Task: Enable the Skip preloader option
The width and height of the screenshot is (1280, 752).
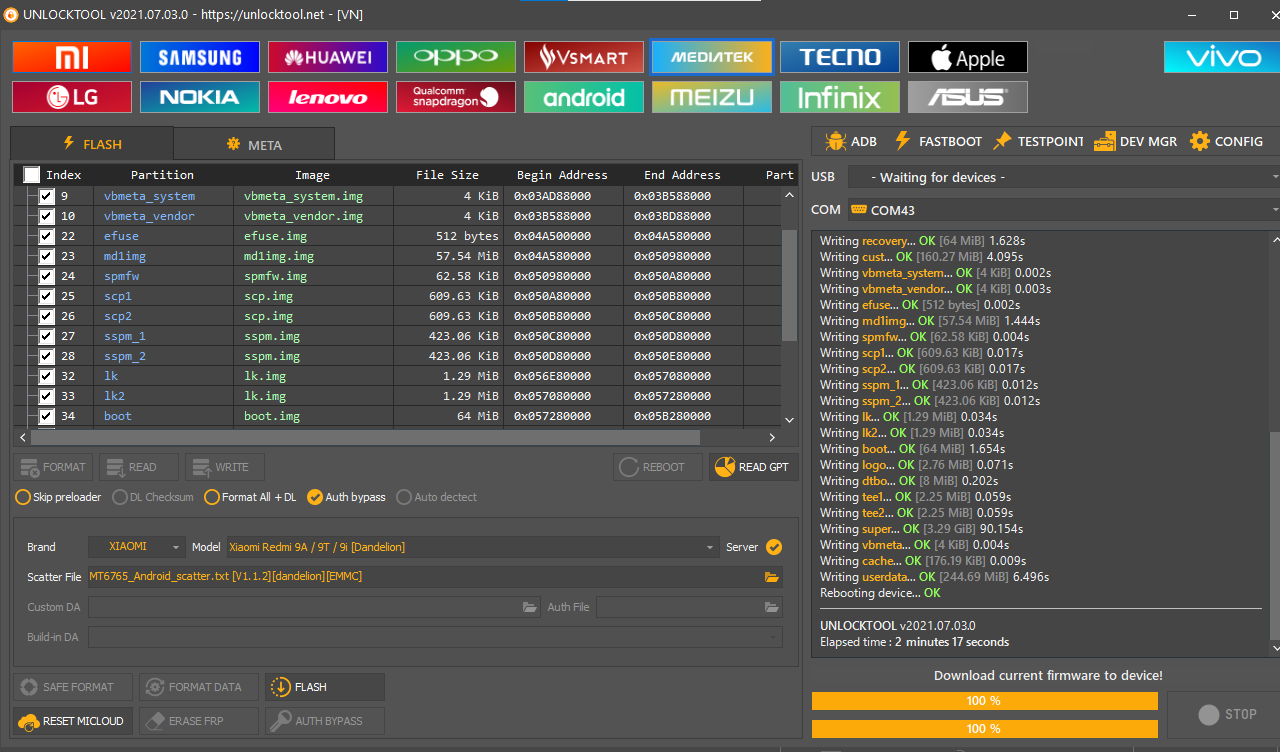Action: (58, 497)
